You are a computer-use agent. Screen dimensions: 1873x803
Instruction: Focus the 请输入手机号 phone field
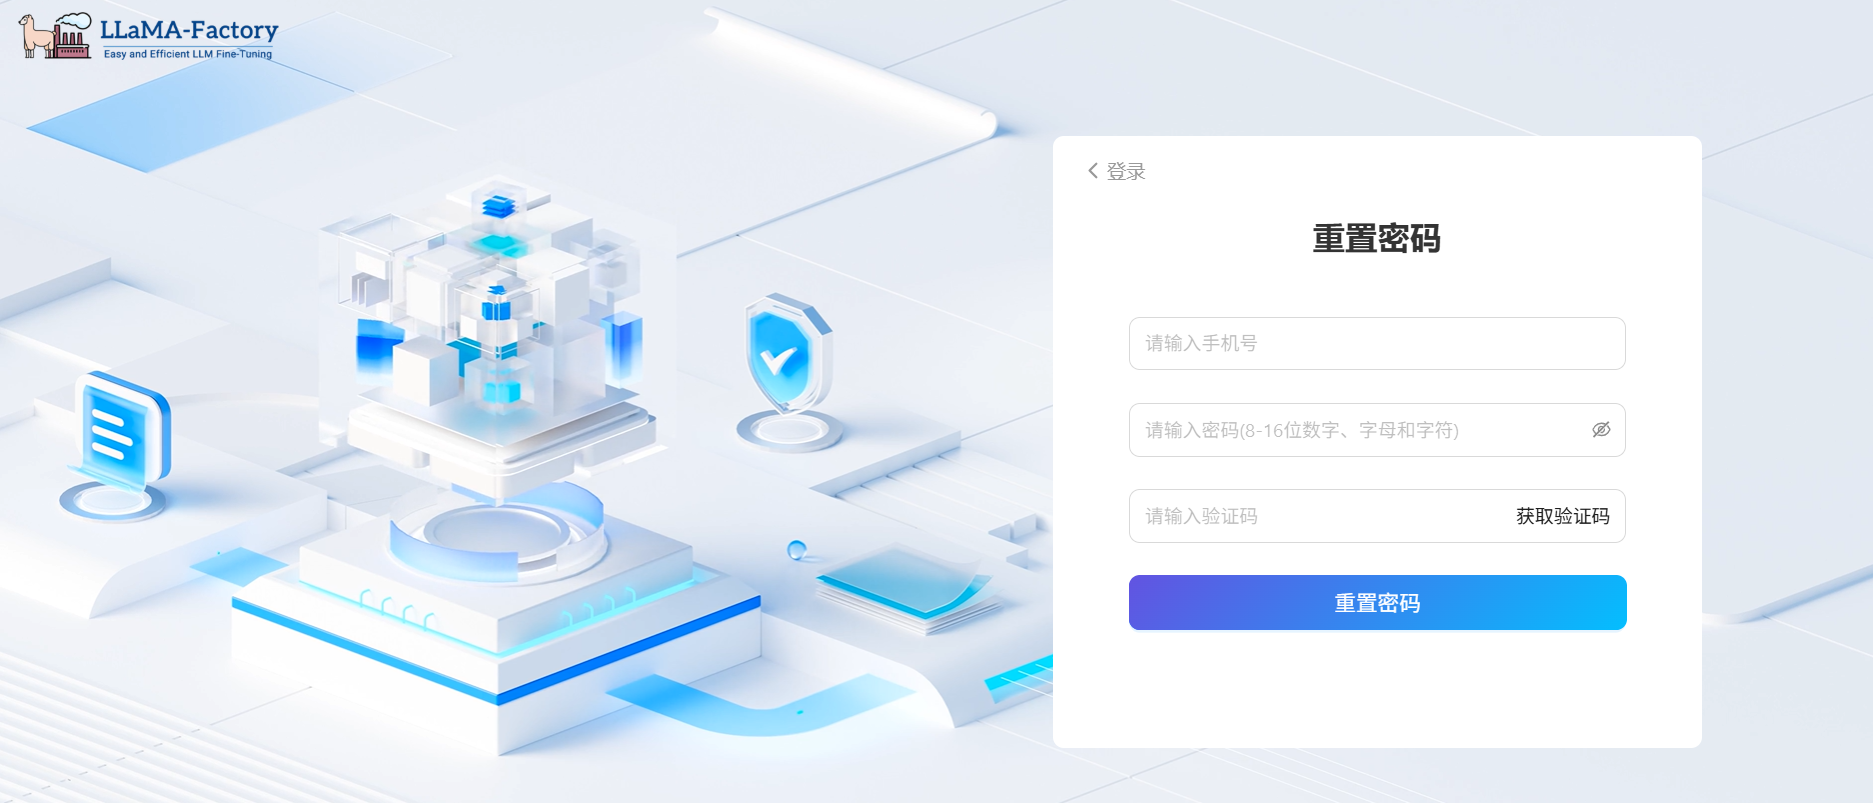(1377, 343)
